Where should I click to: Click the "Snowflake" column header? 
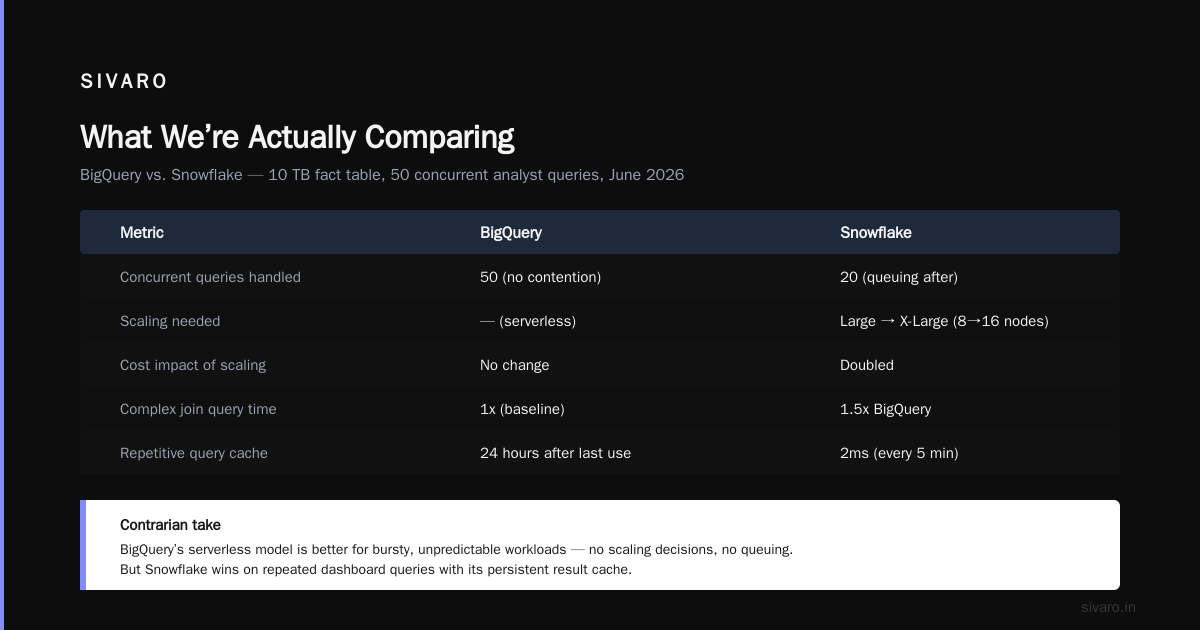pos(876,232)
